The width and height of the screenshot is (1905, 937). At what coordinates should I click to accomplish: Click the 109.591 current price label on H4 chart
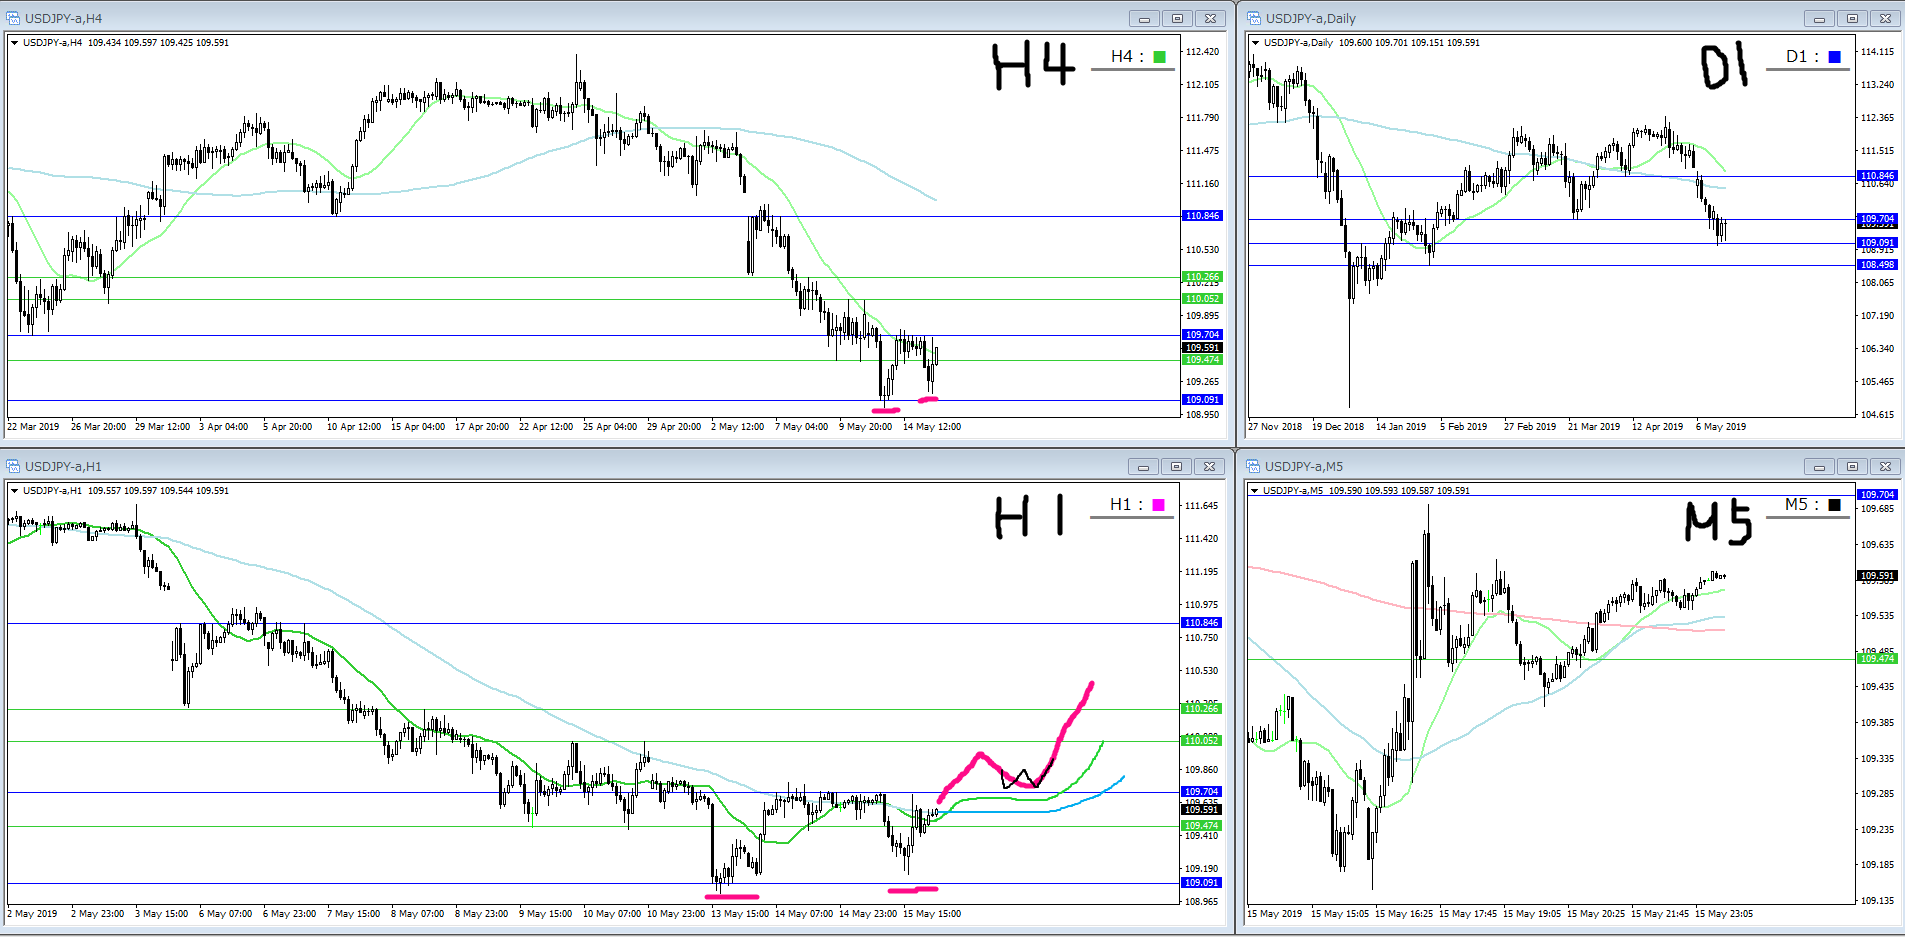click(x=1202, y=348)
